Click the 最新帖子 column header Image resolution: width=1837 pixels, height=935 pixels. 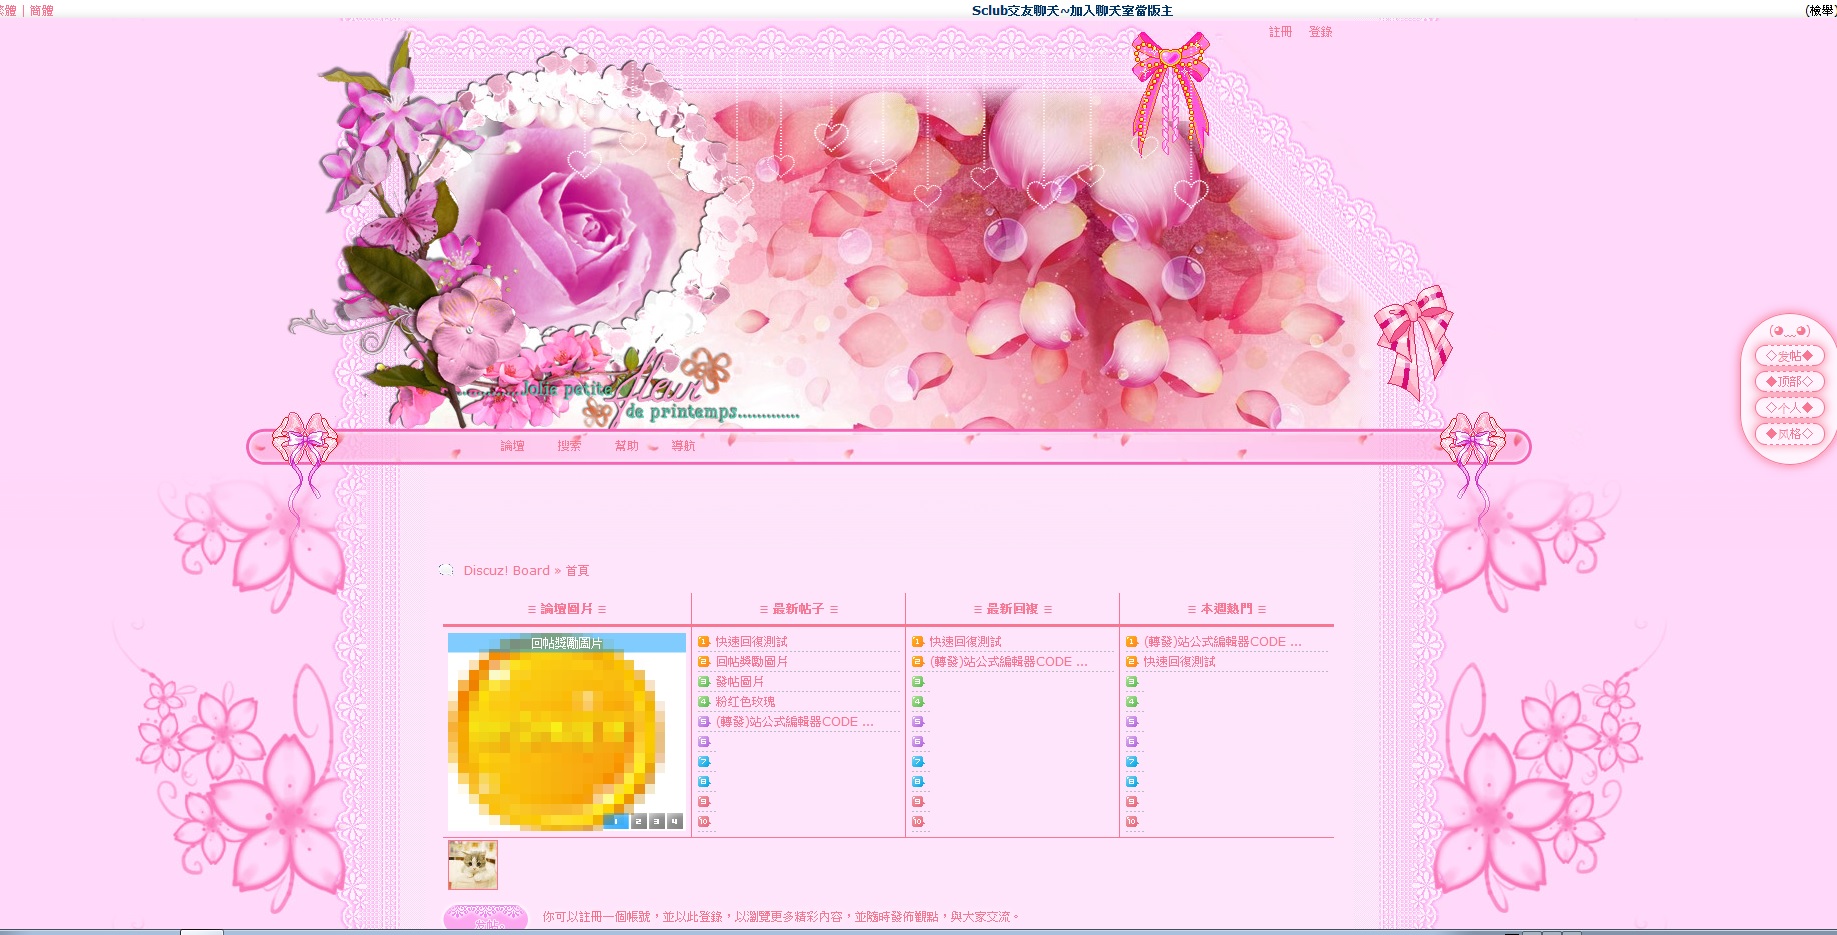tap(798, 609)
